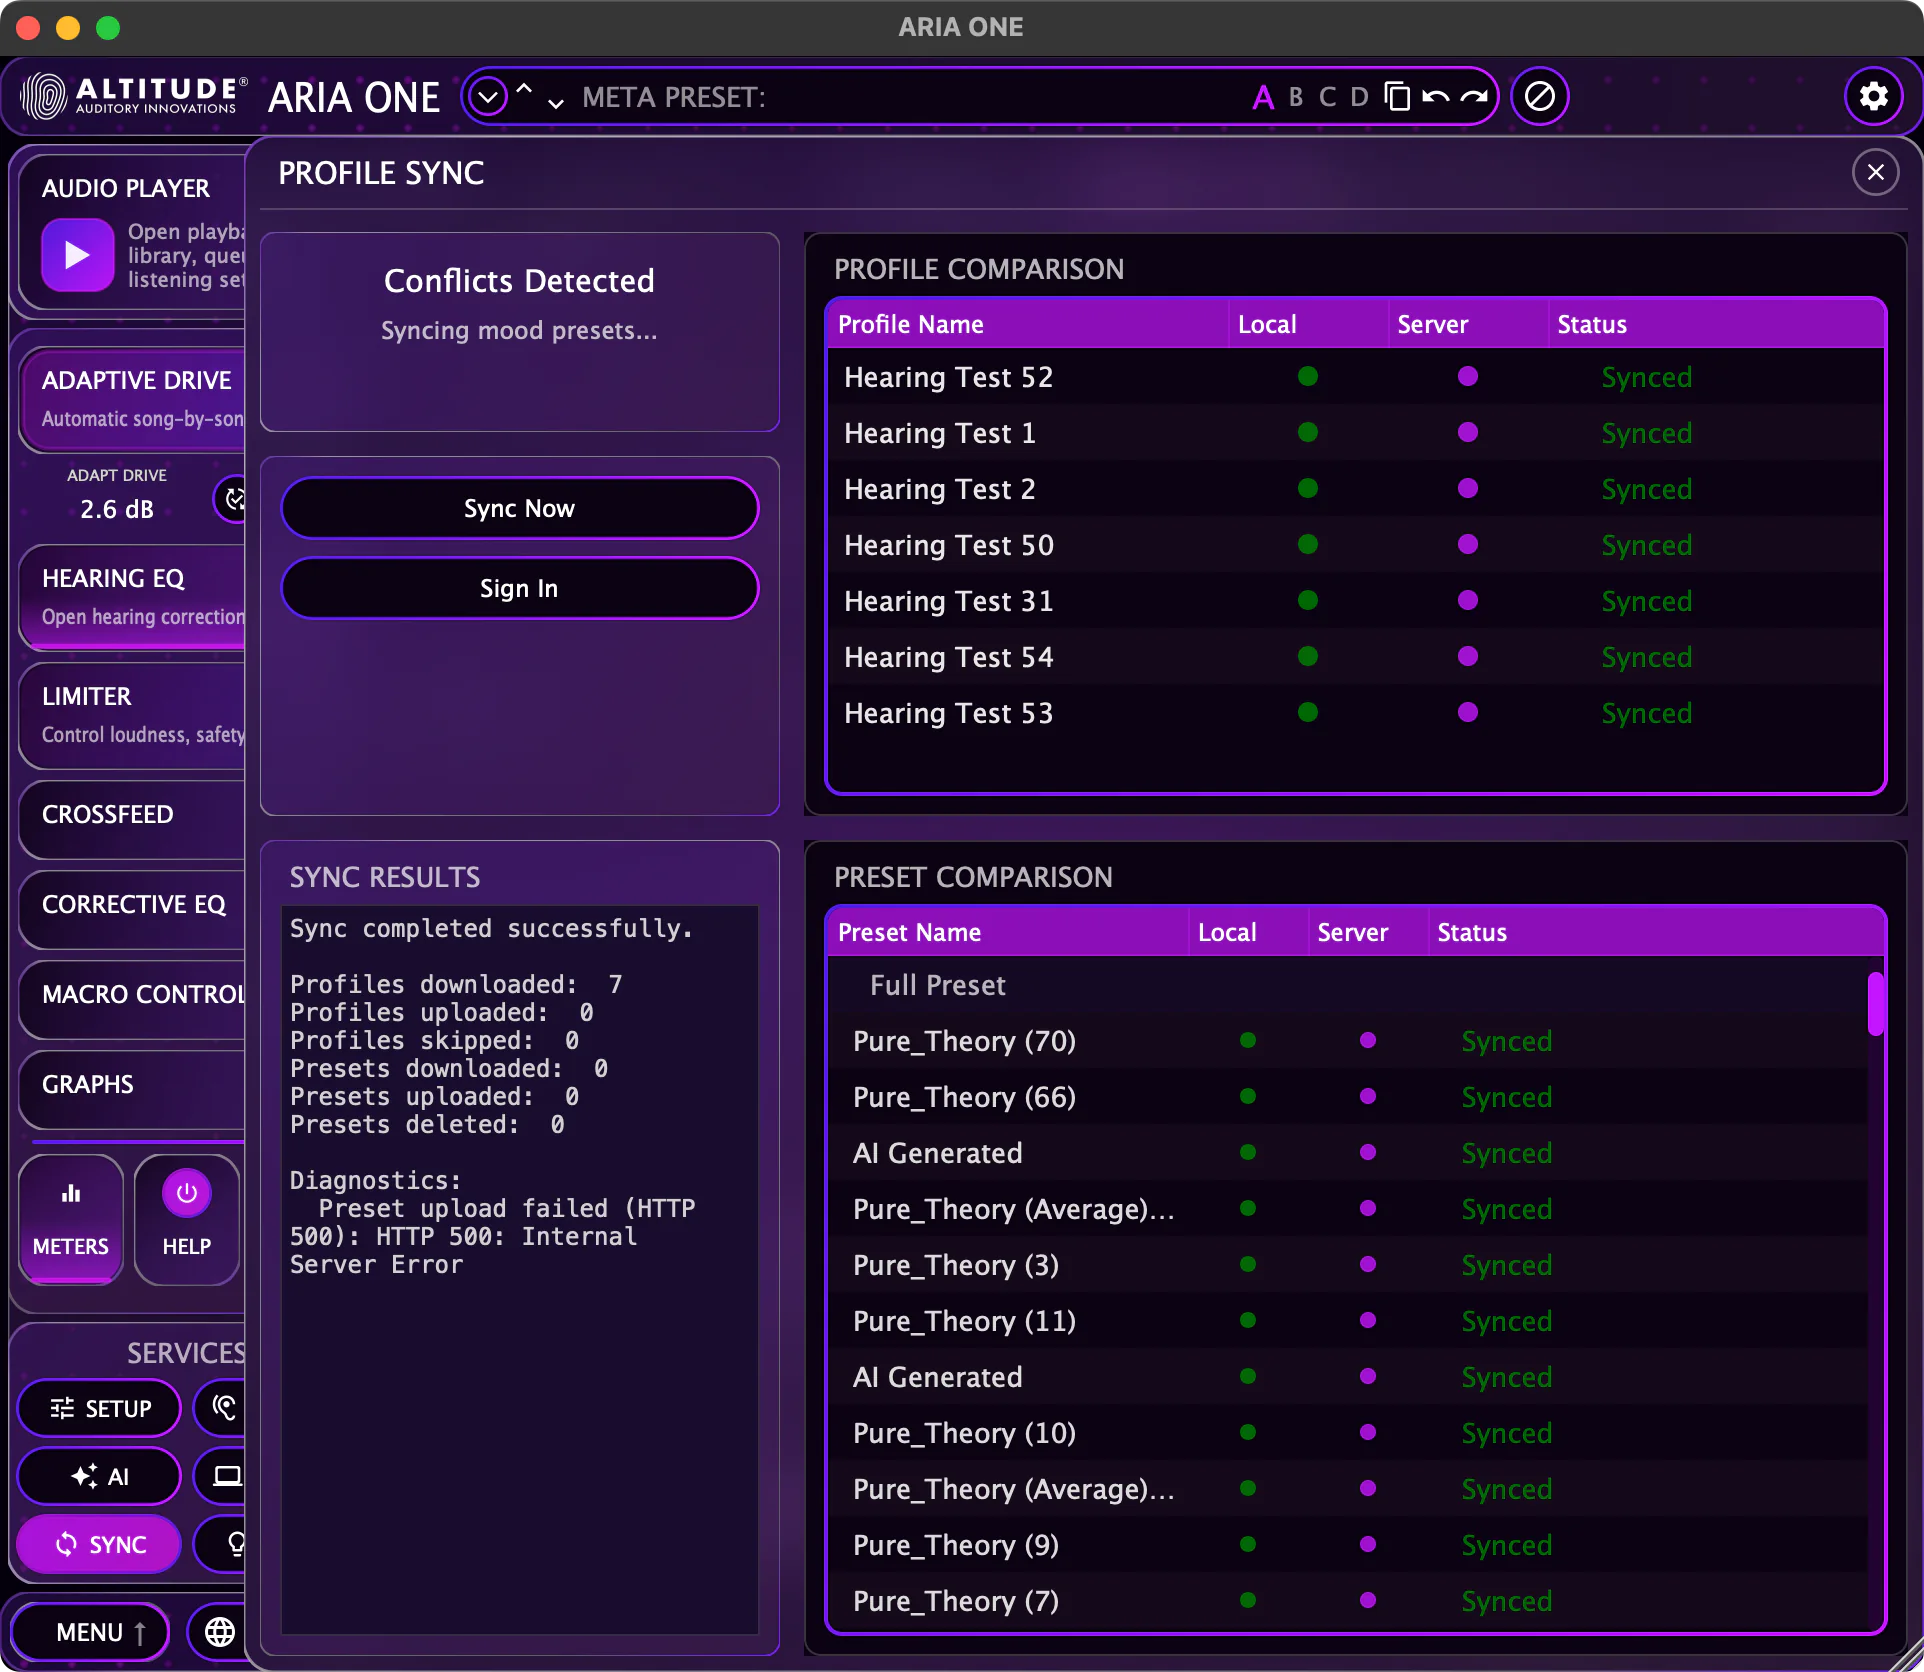The width and height of the screenshot is (1924, 1672).
Task: Select next preset with down chevron
Action: (x=556, y=104)
